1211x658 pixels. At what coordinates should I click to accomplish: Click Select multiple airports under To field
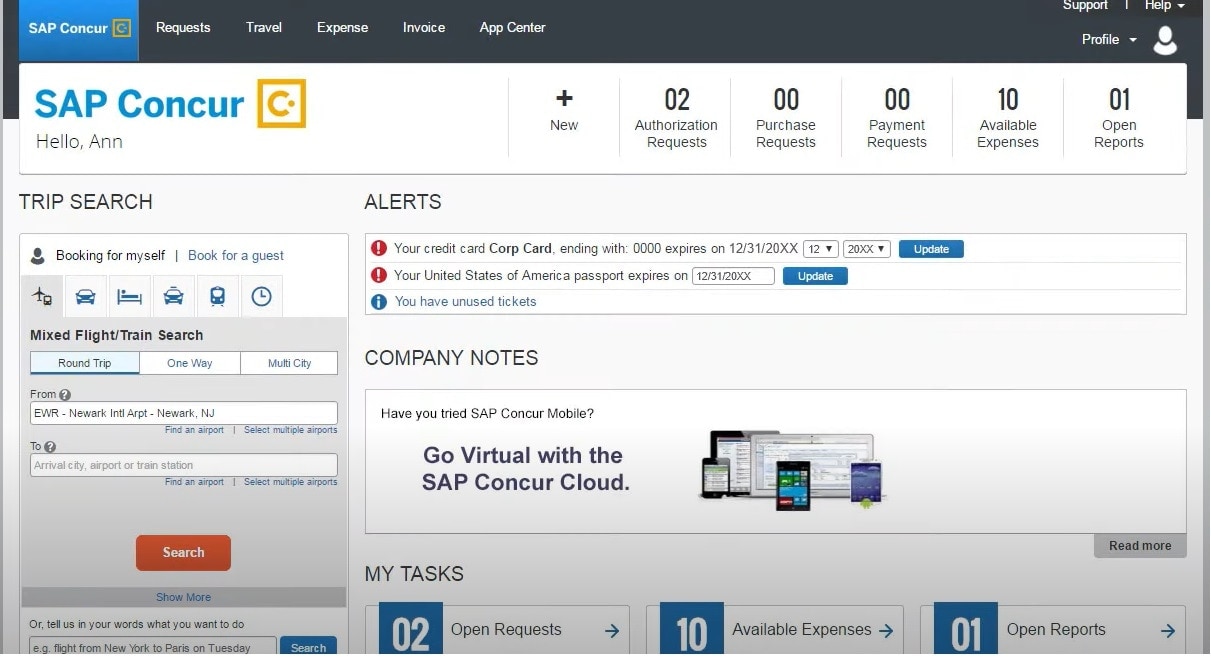coord(291,482)
